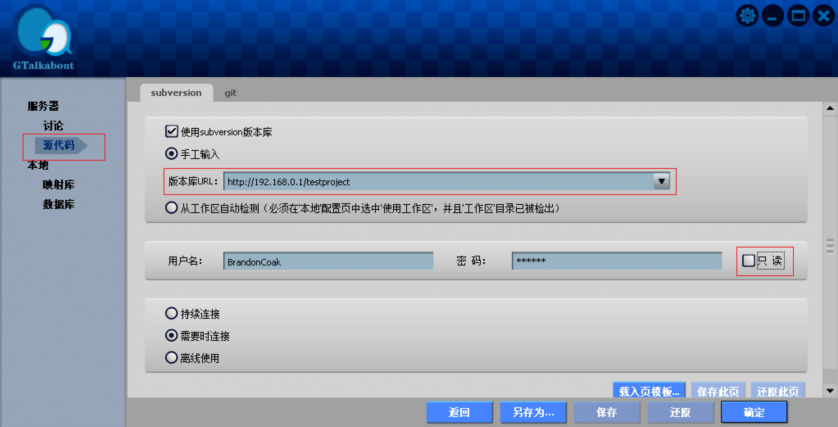Click the 载入页模板... button

pos(649,391)
